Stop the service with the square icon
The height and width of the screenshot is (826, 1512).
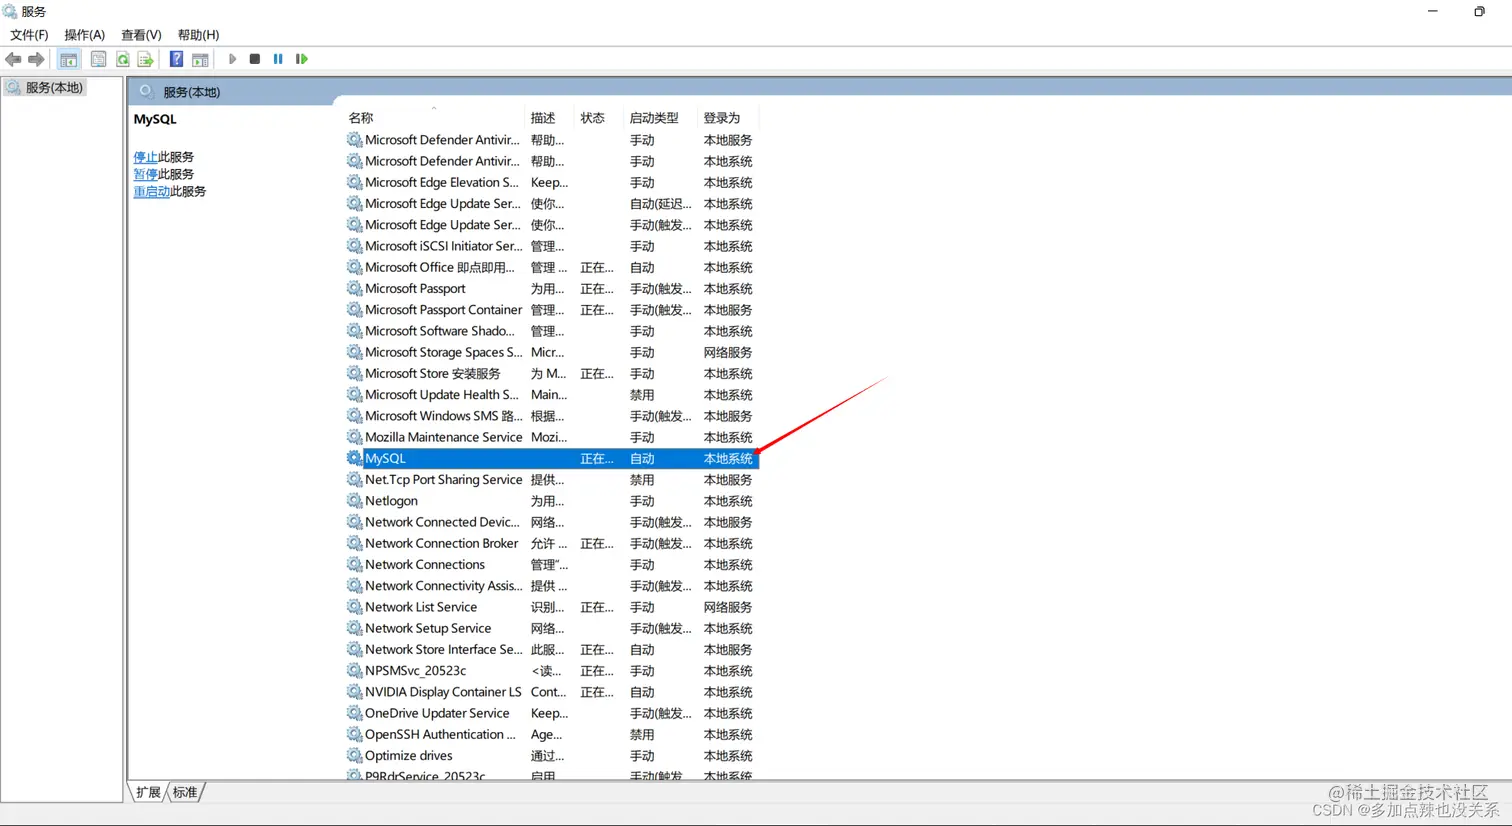click(255, 59)
